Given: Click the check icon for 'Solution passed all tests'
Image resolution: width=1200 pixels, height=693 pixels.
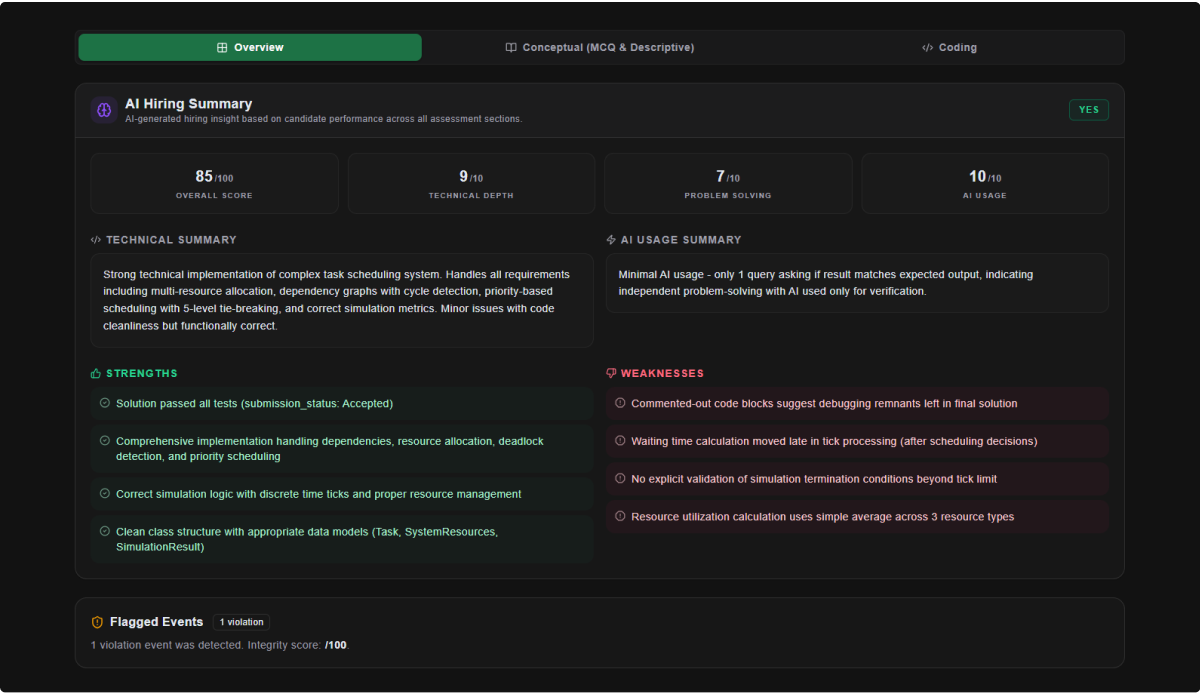Looking at the screenshot, I should point(105,403).
